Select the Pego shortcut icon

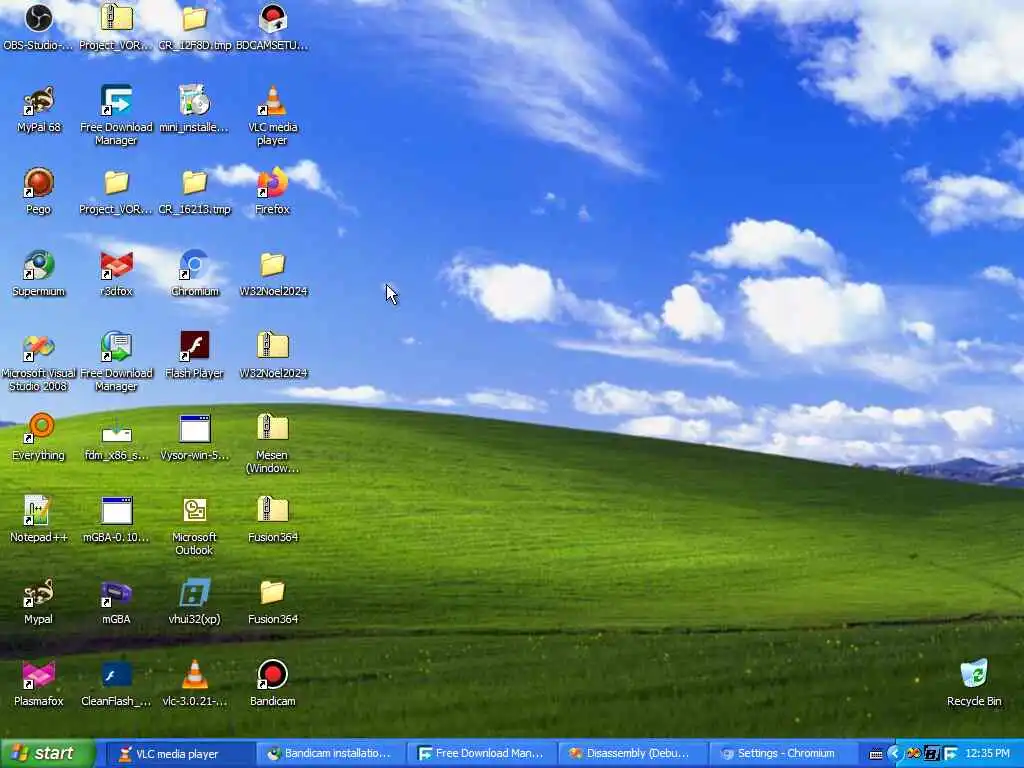coord(38,191)
